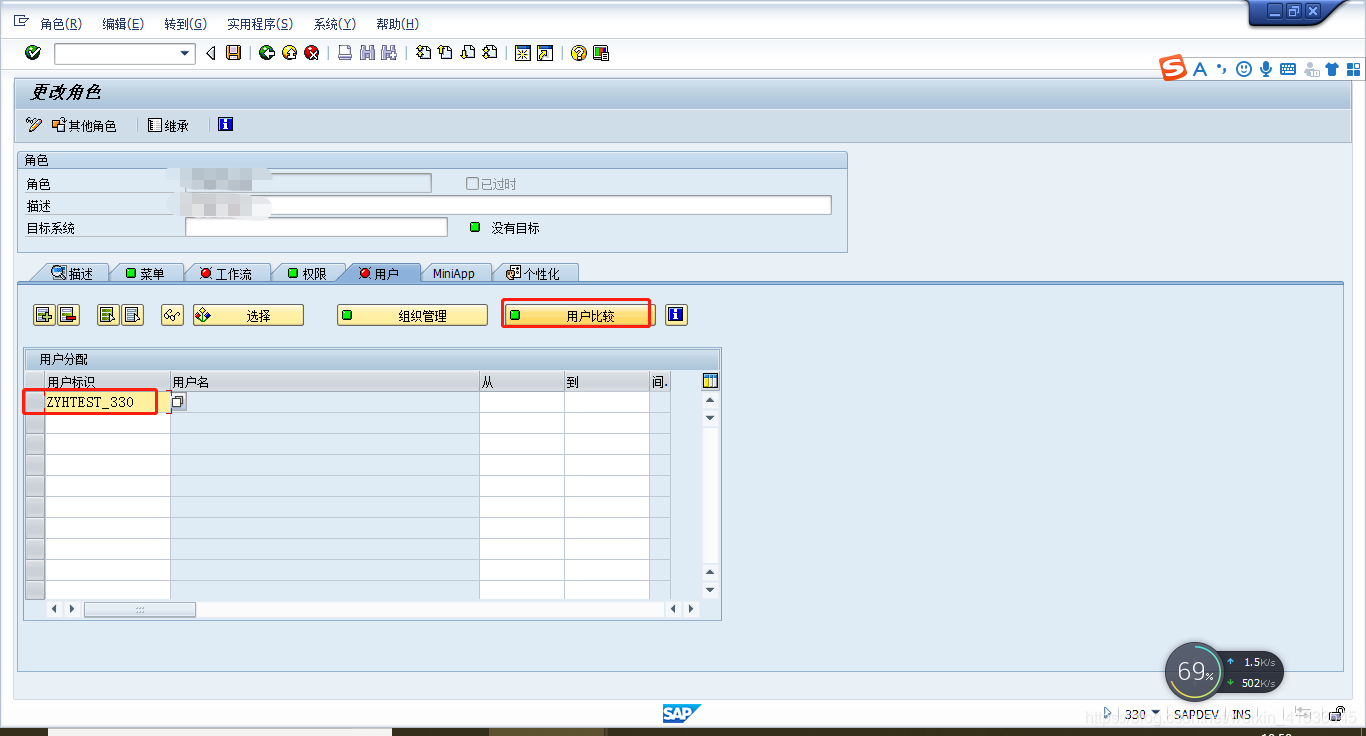Open the table column settings icon
This screenshot has height=736, width=1366.
tap(710, 381)
